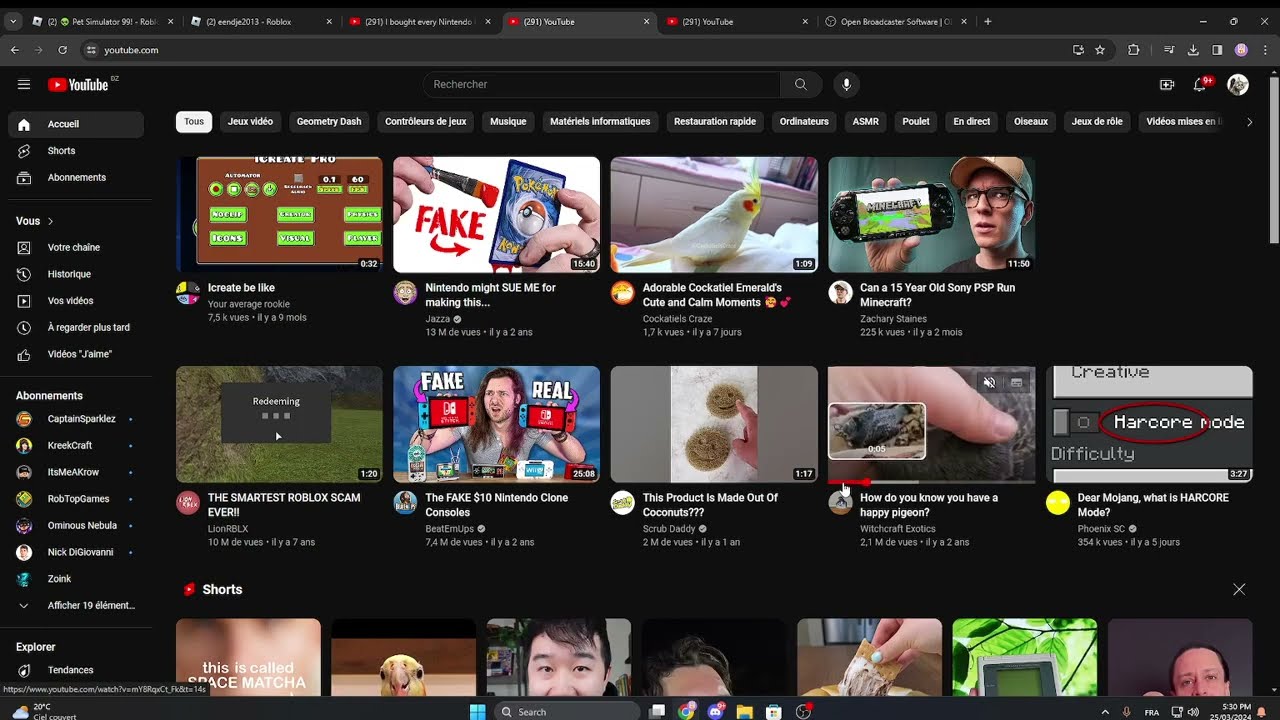
Task: Open the tab search dropdown in Chrome
Action: [x=13, y=21]
